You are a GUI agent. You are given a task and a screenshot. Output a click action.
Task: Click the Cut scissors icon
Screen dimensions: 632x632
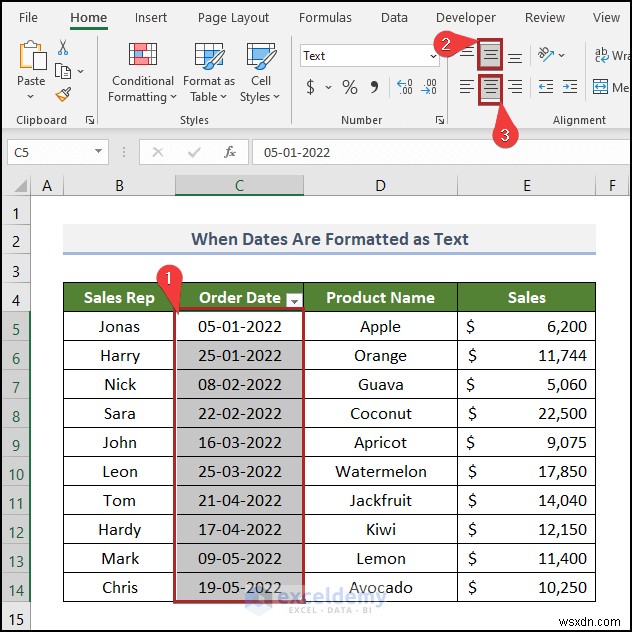63,48
